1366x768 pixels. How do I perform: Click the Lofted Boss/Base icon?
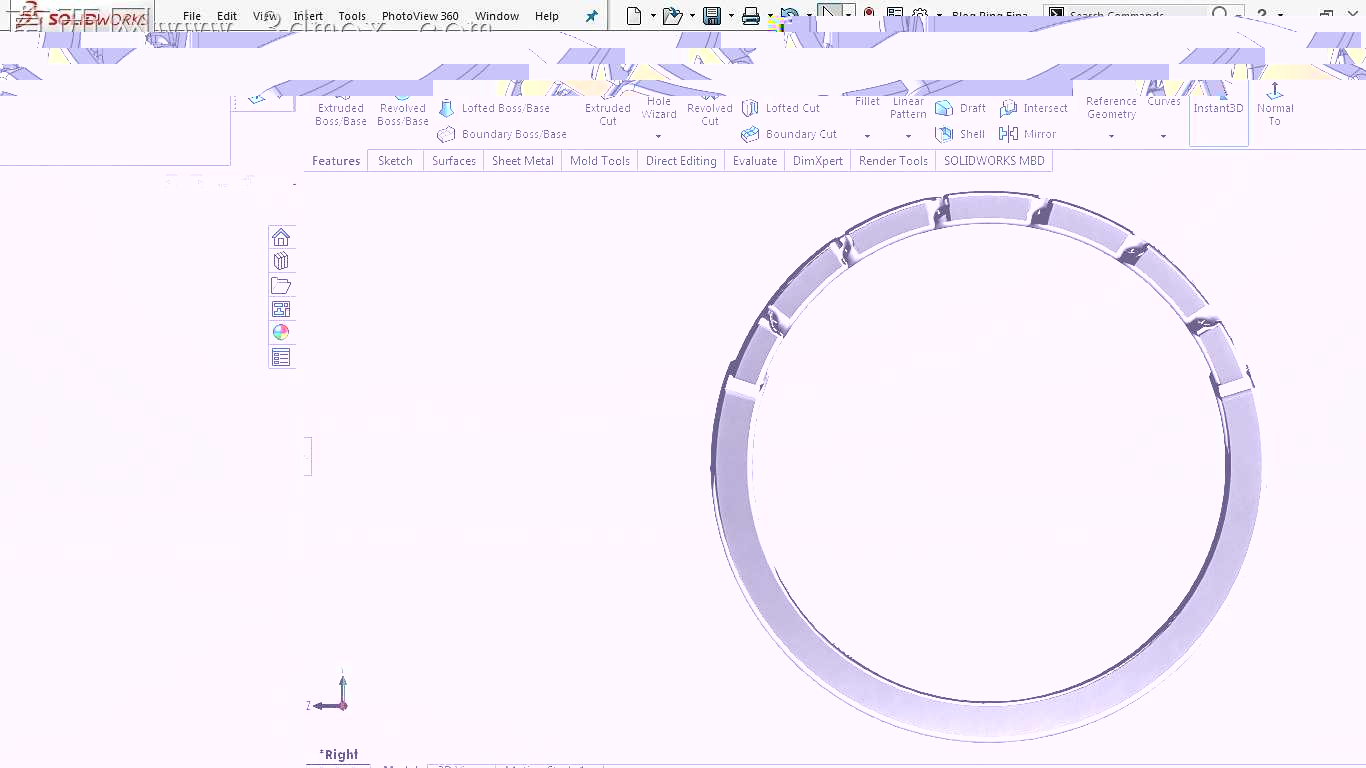pyautogui.click(x=447, y=108)
